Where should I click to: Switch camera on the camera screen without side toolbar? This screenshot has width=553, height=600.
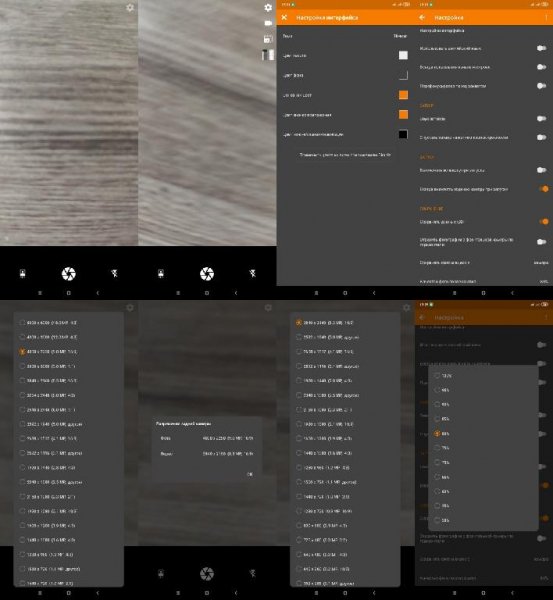(23, 274)
